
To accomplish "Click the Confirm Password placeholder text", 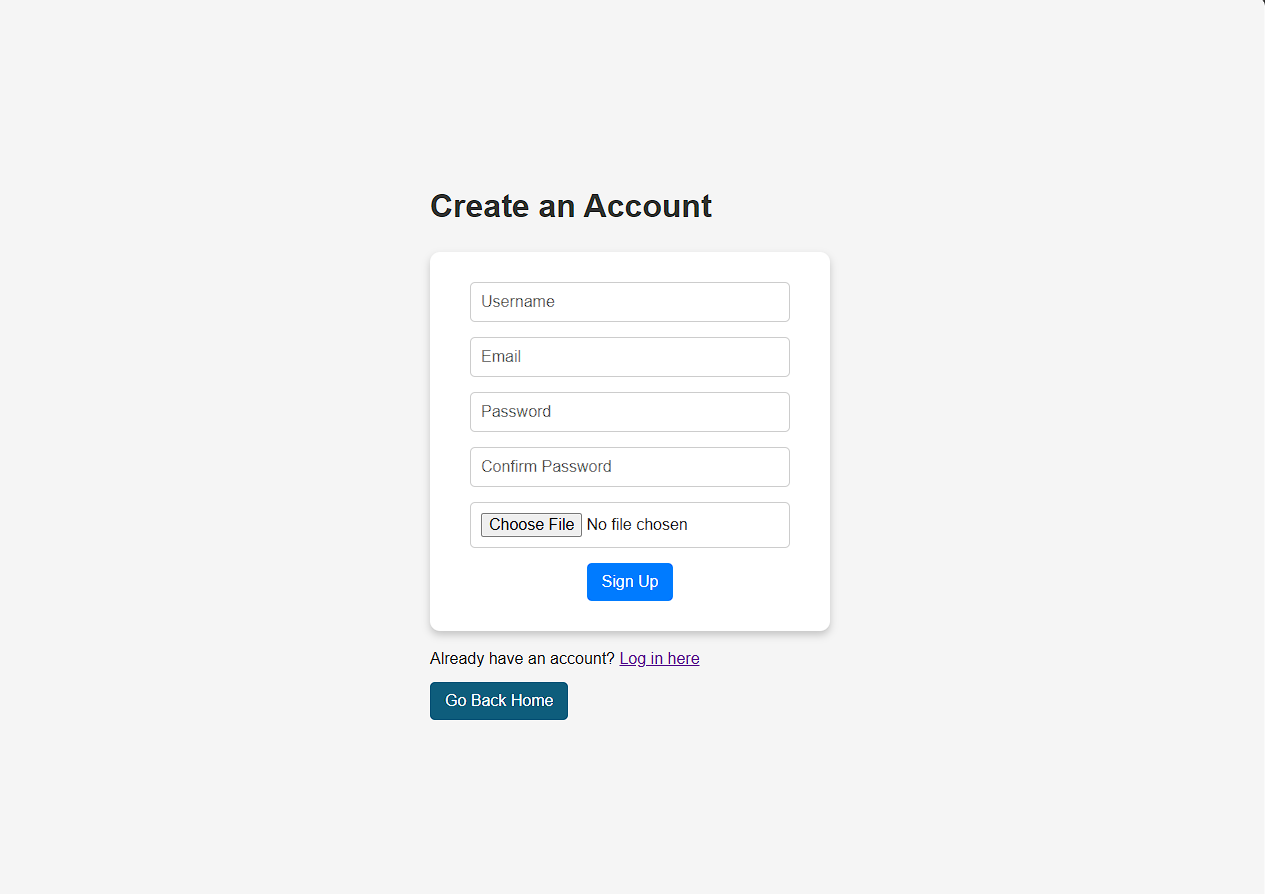I will point(546,467).
